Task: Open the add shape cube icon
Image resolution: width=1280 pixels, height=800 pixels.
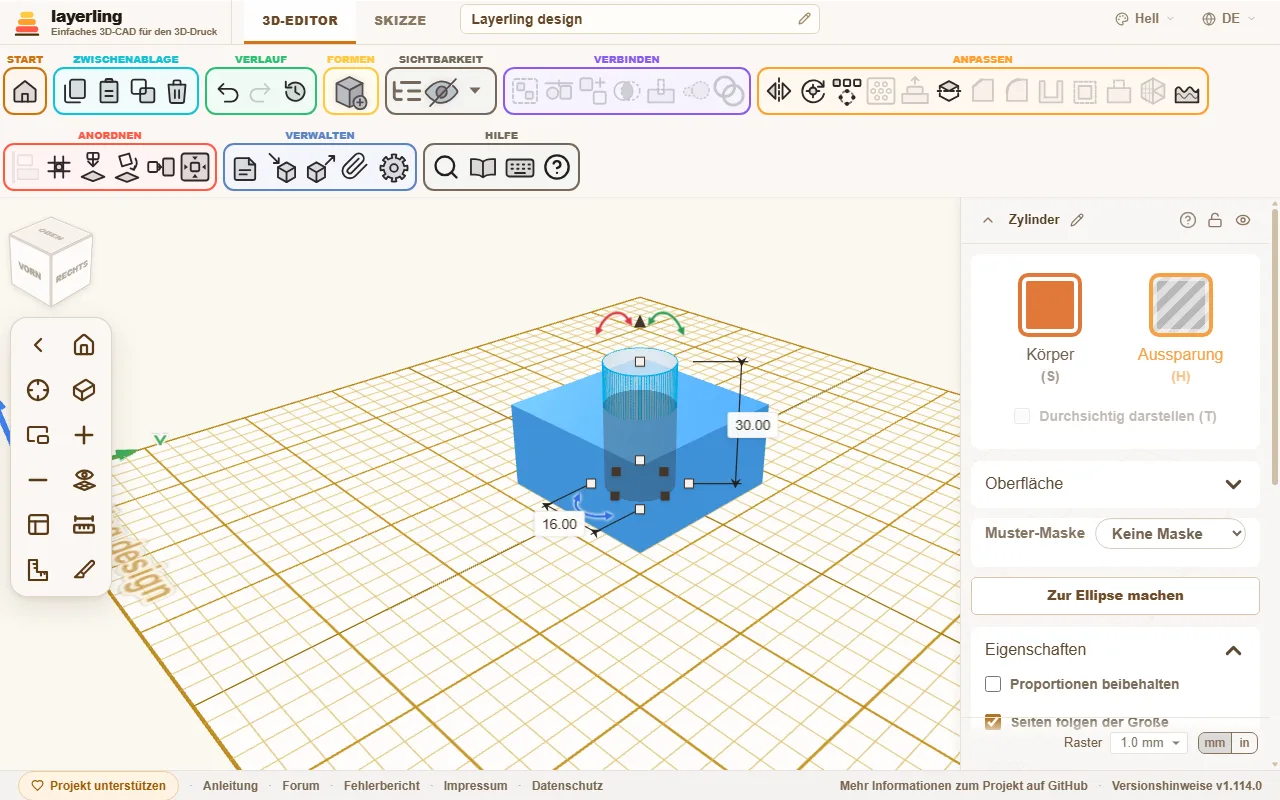Action: (351, 92)
